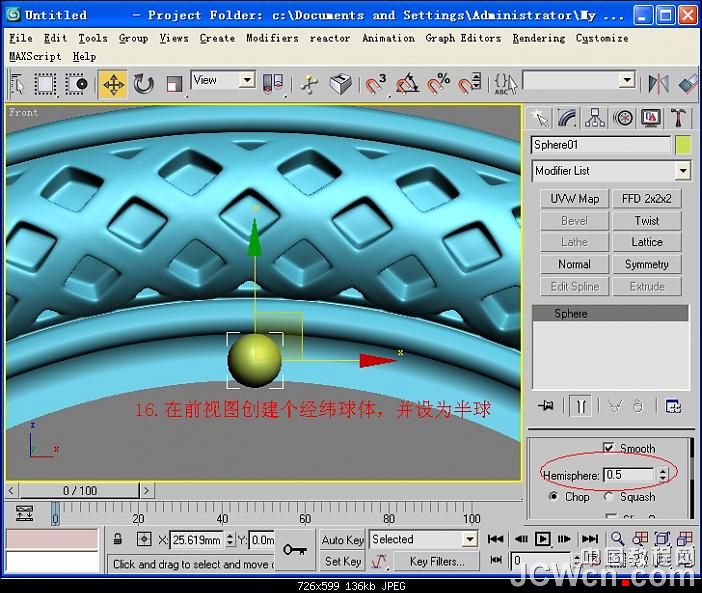Viewport: 702px width, 593px height.
Task: Toggle the Smooth checkbox
Action: (x=608, y=448)
